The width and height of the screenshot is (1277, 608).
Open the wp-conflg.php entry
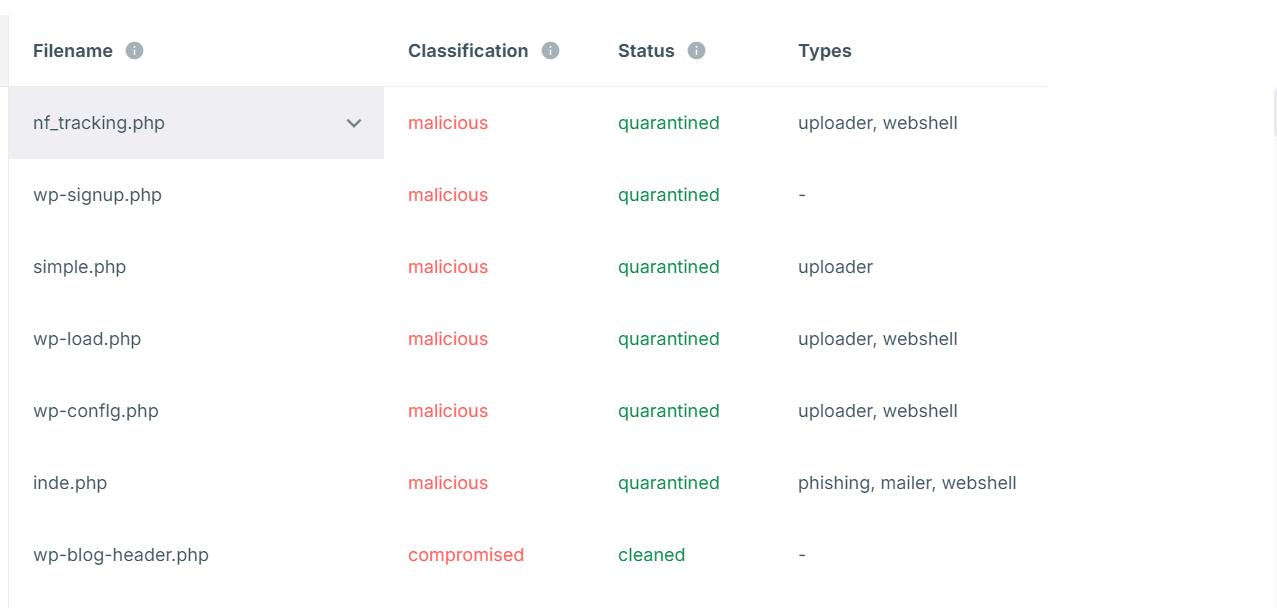click(96, 411)
